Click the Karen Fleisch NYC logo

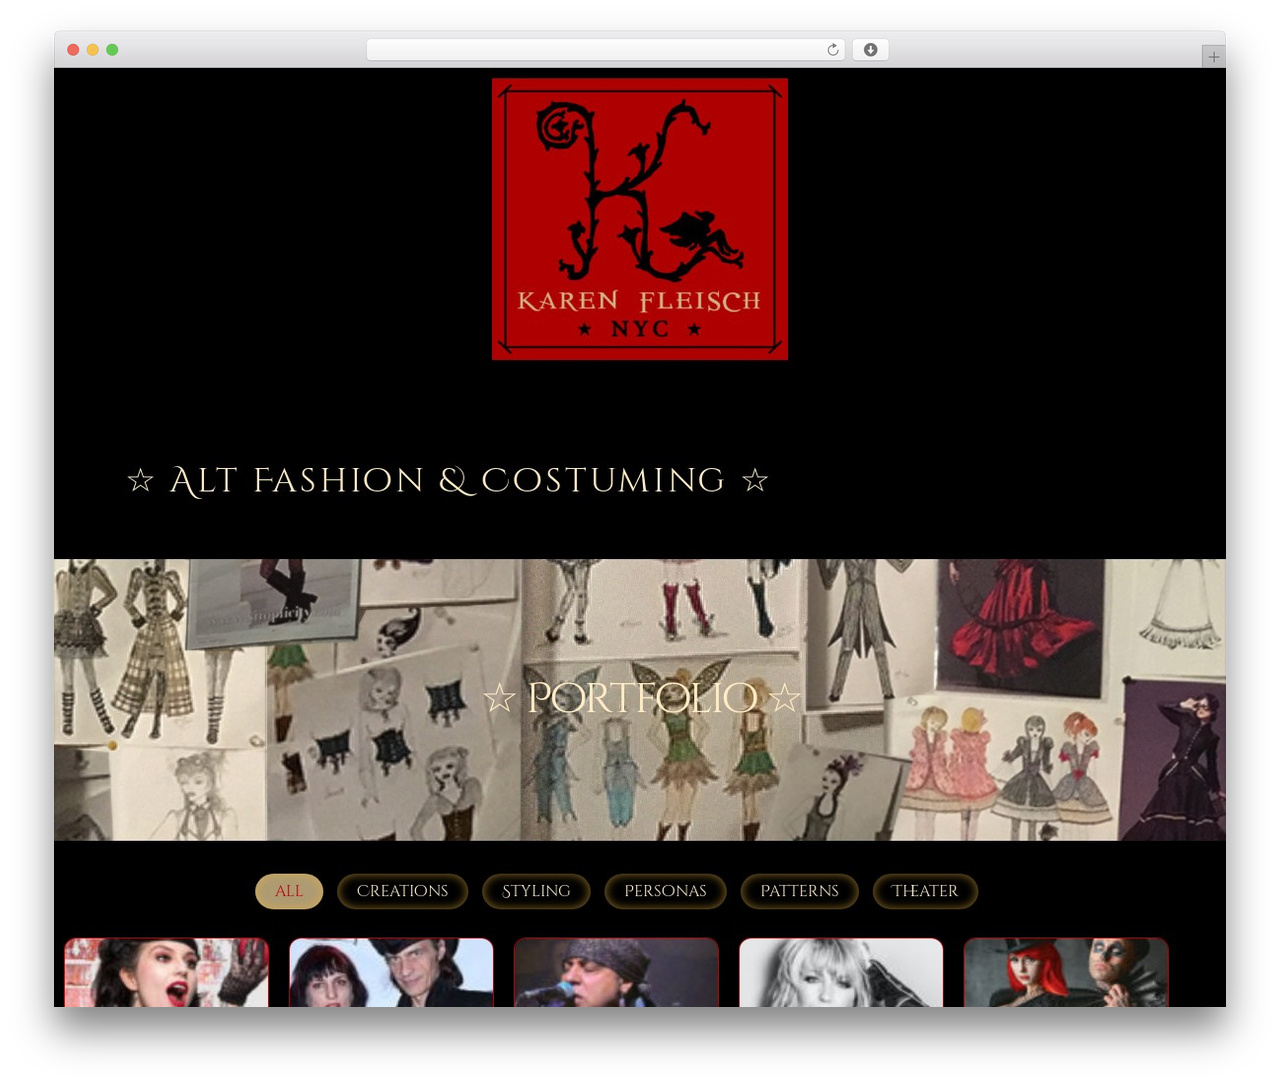click(x=640, y=219)
